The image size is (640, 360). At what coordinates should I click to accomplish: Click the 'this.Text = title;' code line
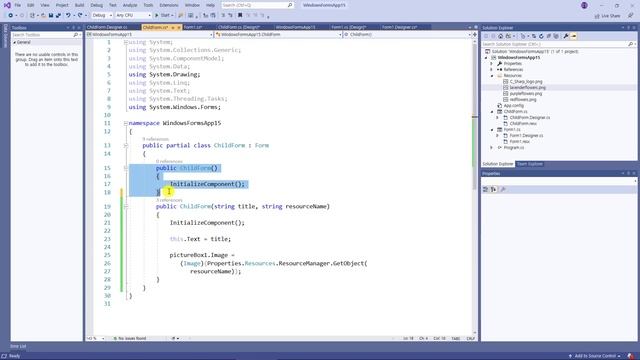pyautogui.click(x=200, y=239)
